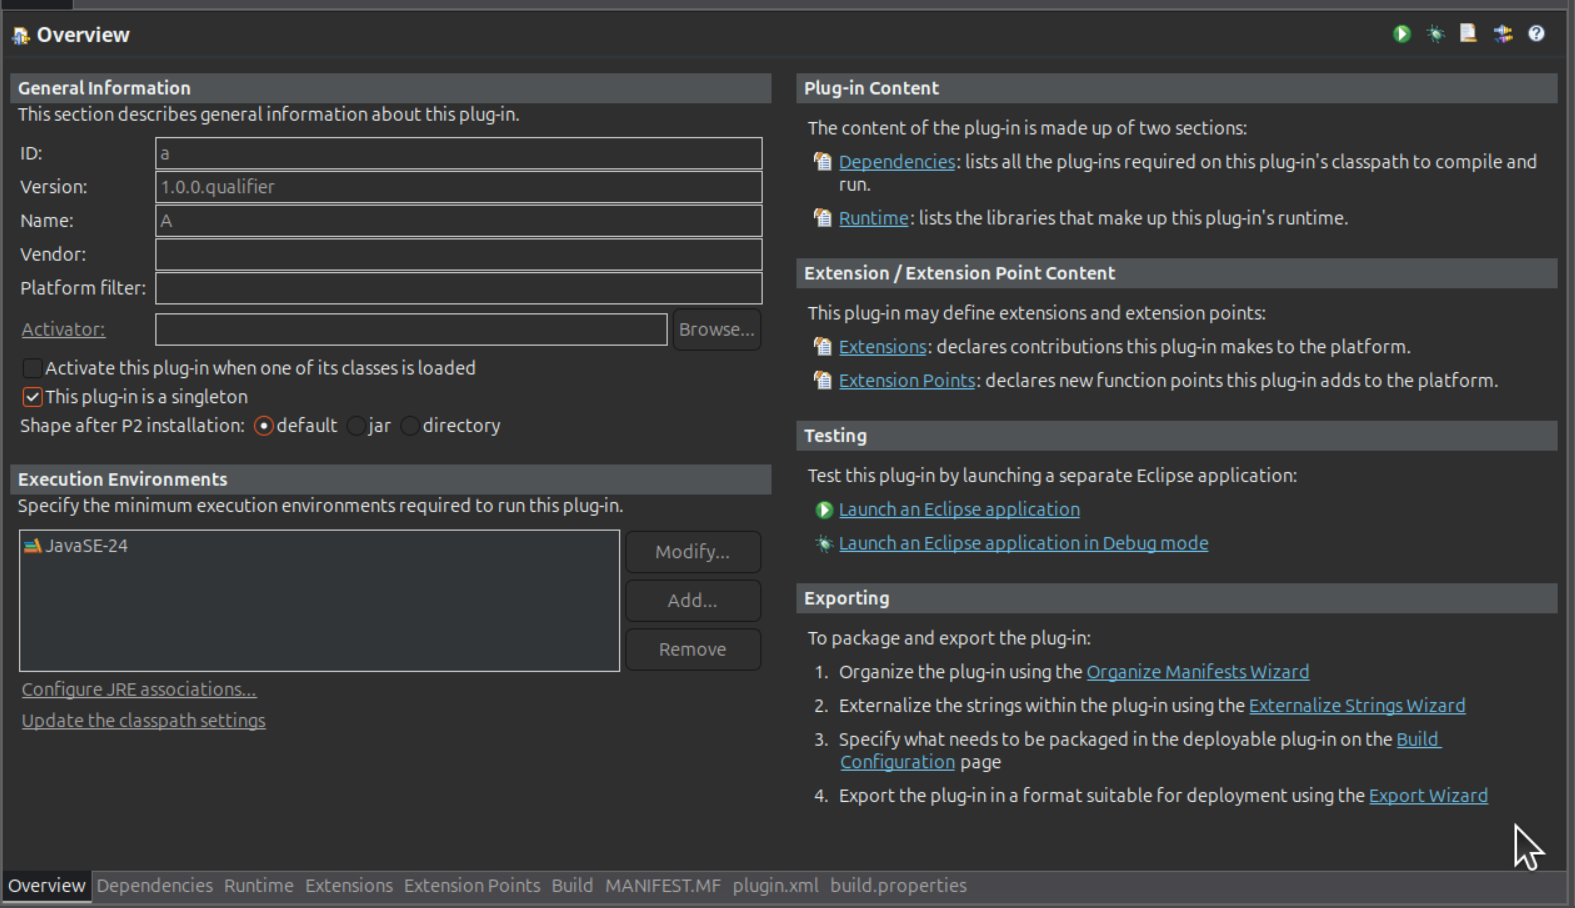Click the Version input field
This screenshot has width=1575, height=908.
tap(459, 187)
